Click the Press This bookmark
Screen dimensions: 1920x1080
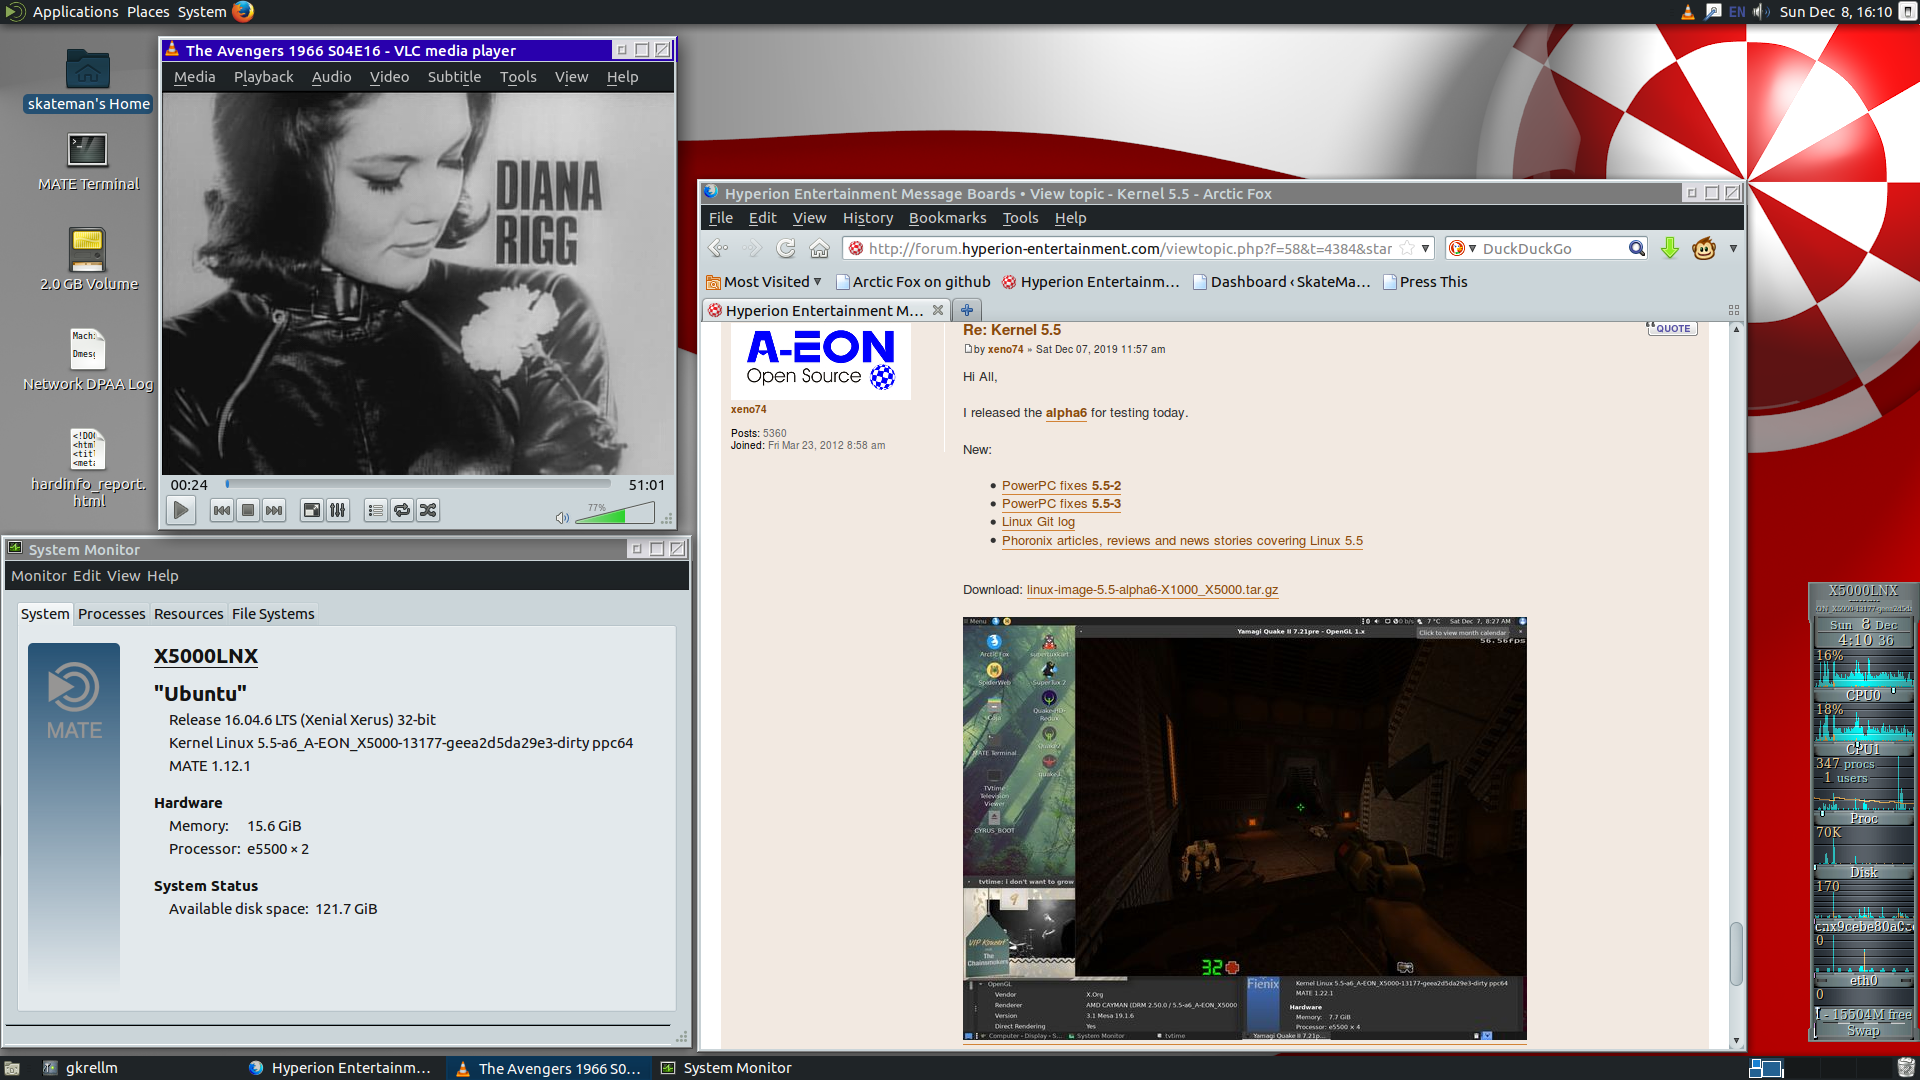coord(1425,282)
